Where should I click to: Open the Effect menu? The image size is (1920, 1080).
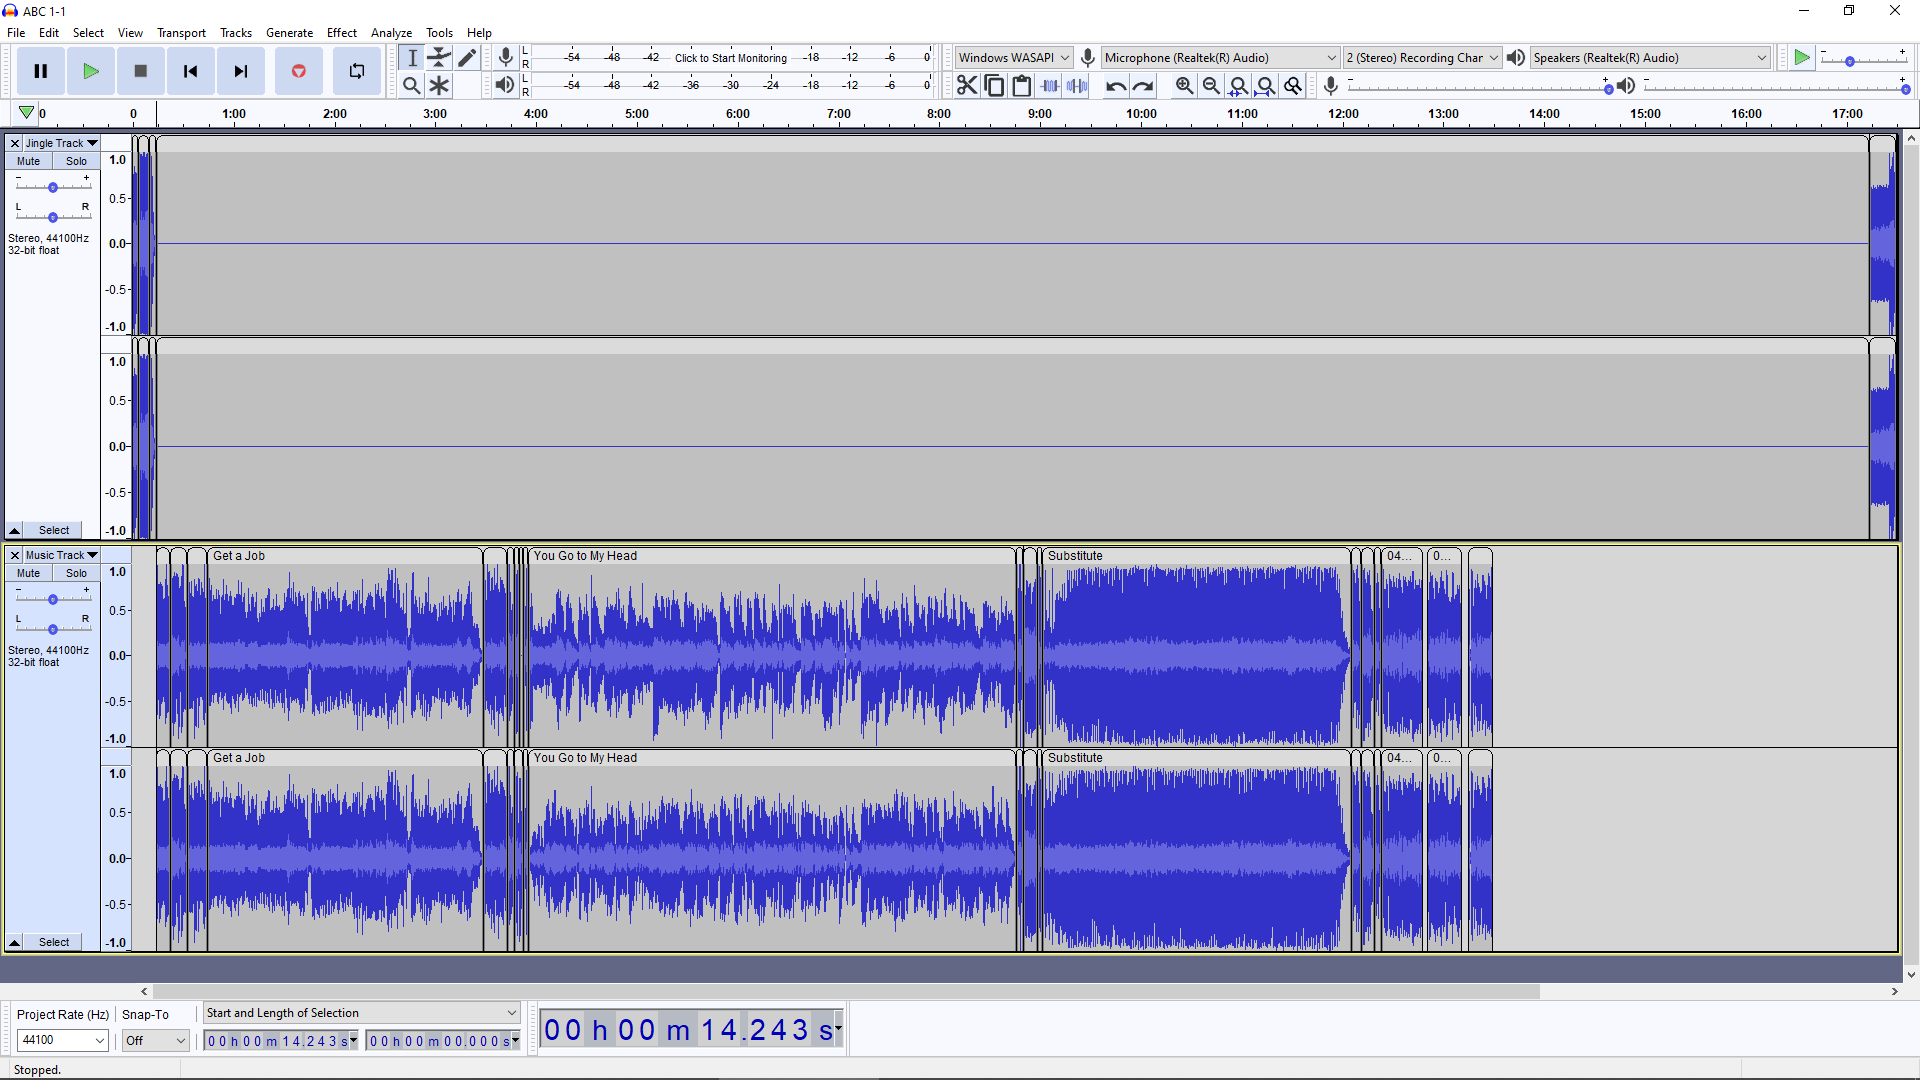[x=341, y=33]
